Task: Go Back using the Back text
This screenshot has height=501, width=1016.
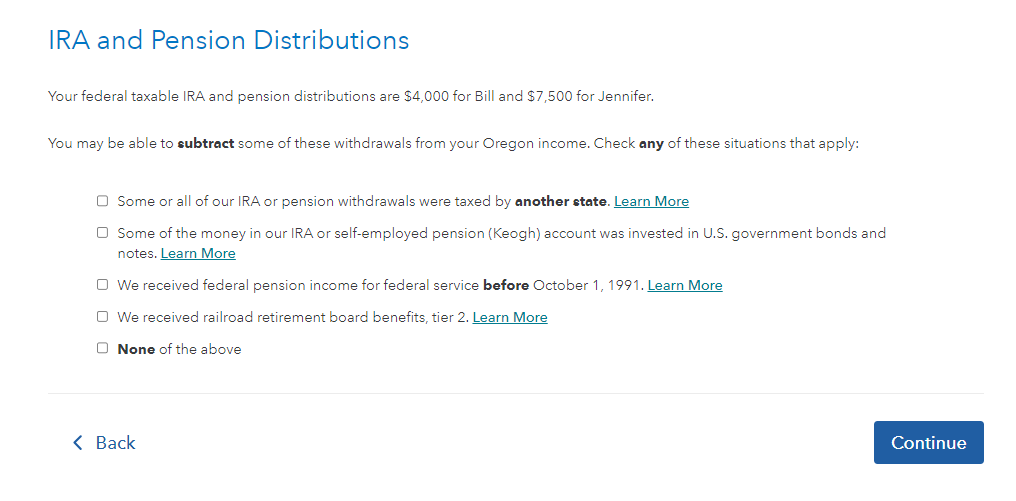Action: 115,443
